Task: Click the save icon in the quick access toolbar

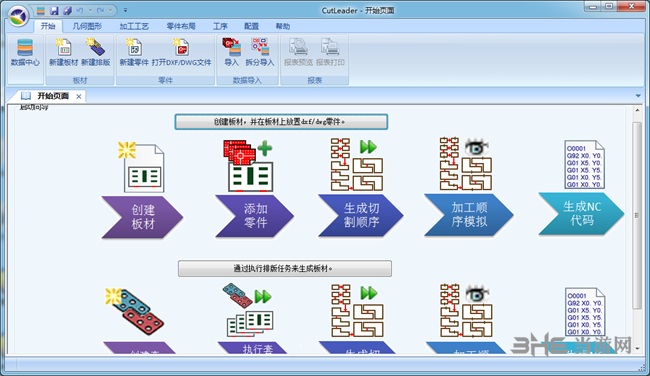Action: pos(54,10)
